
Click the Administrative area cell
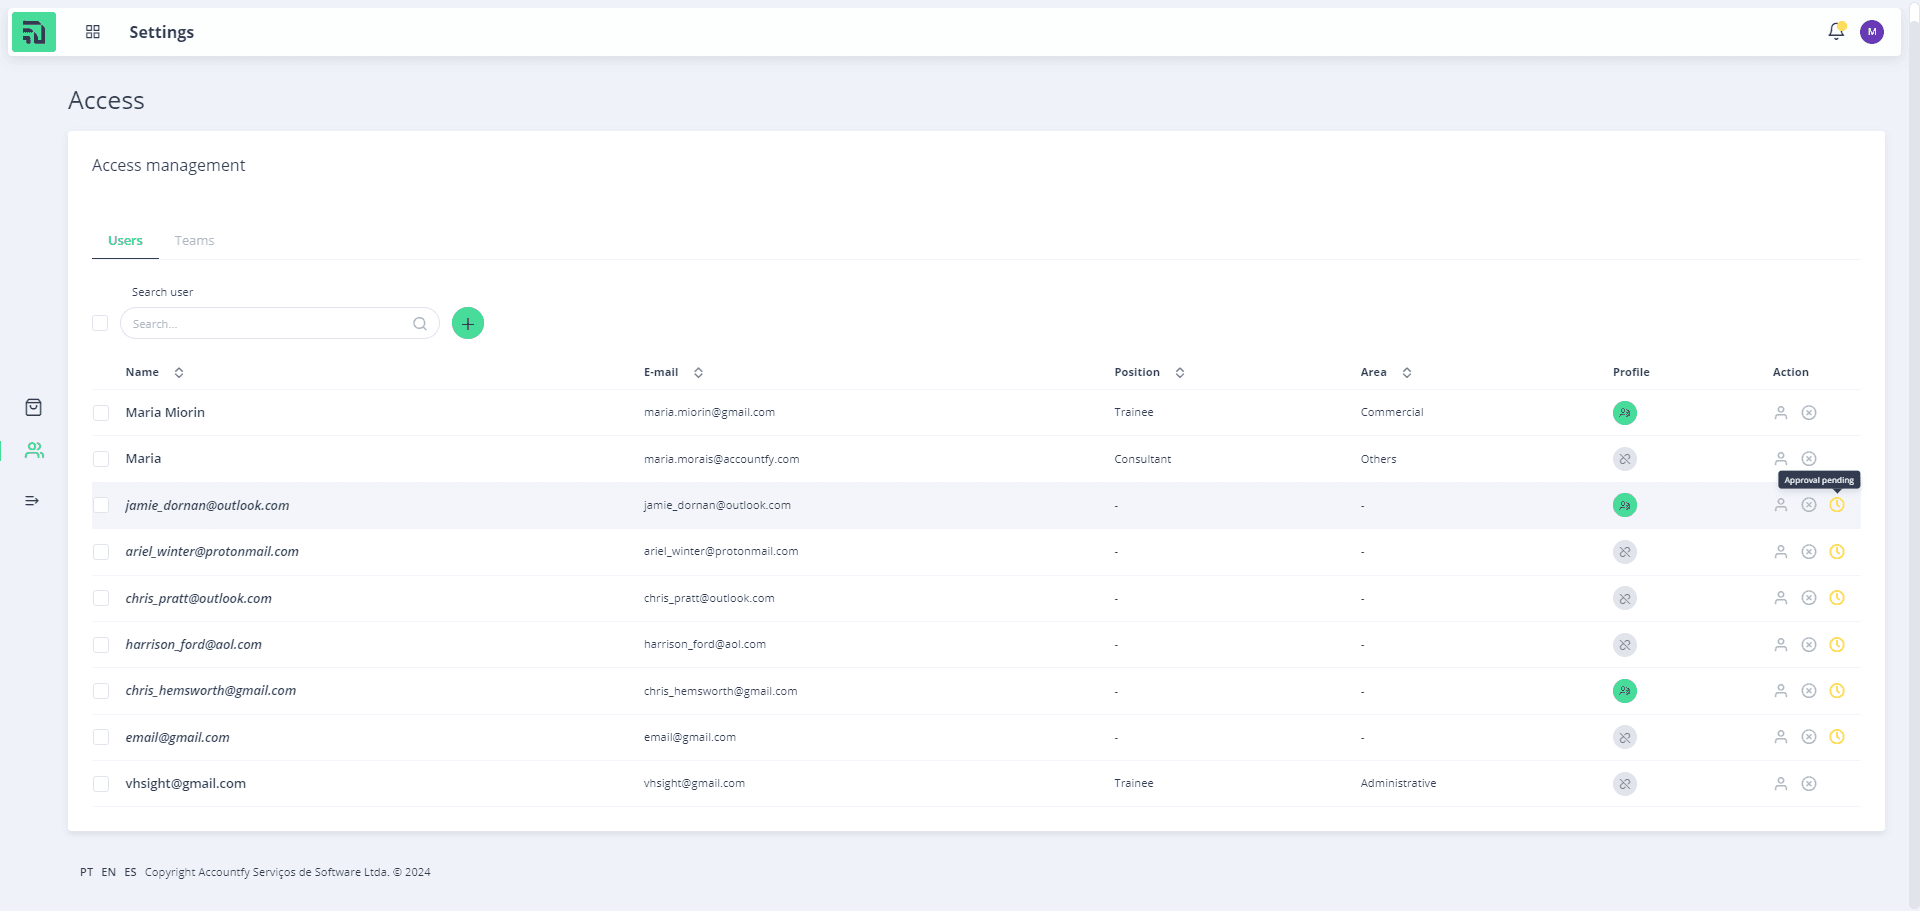[1398, 783]
